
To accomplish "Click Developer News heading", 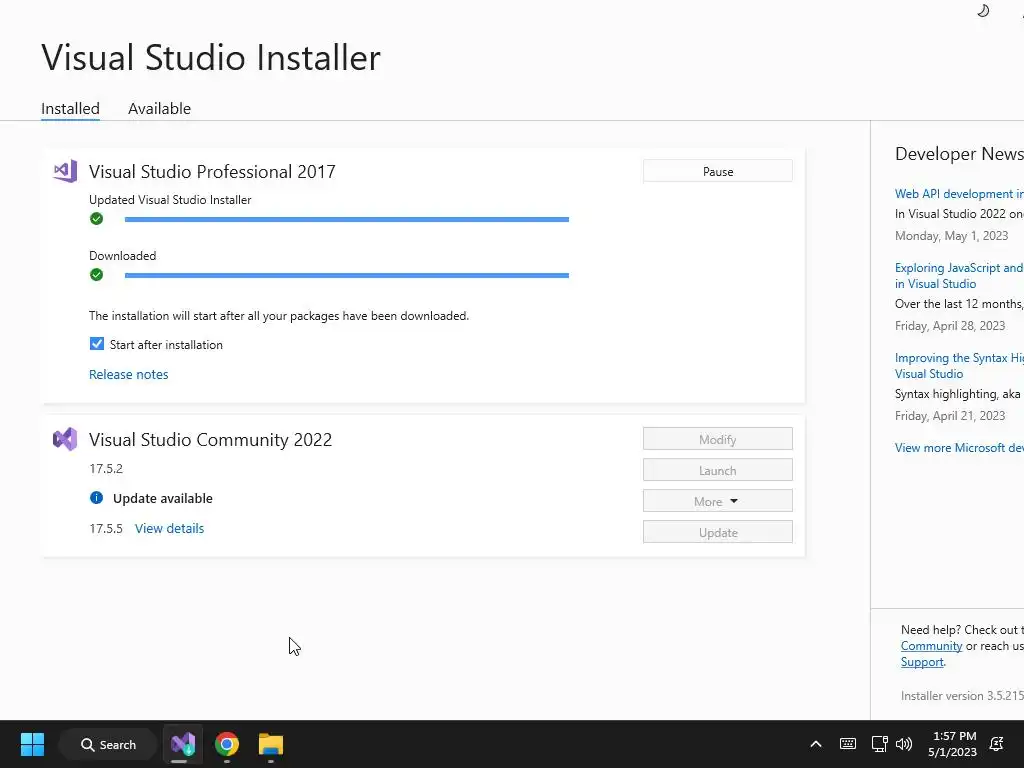I will 959,154.
